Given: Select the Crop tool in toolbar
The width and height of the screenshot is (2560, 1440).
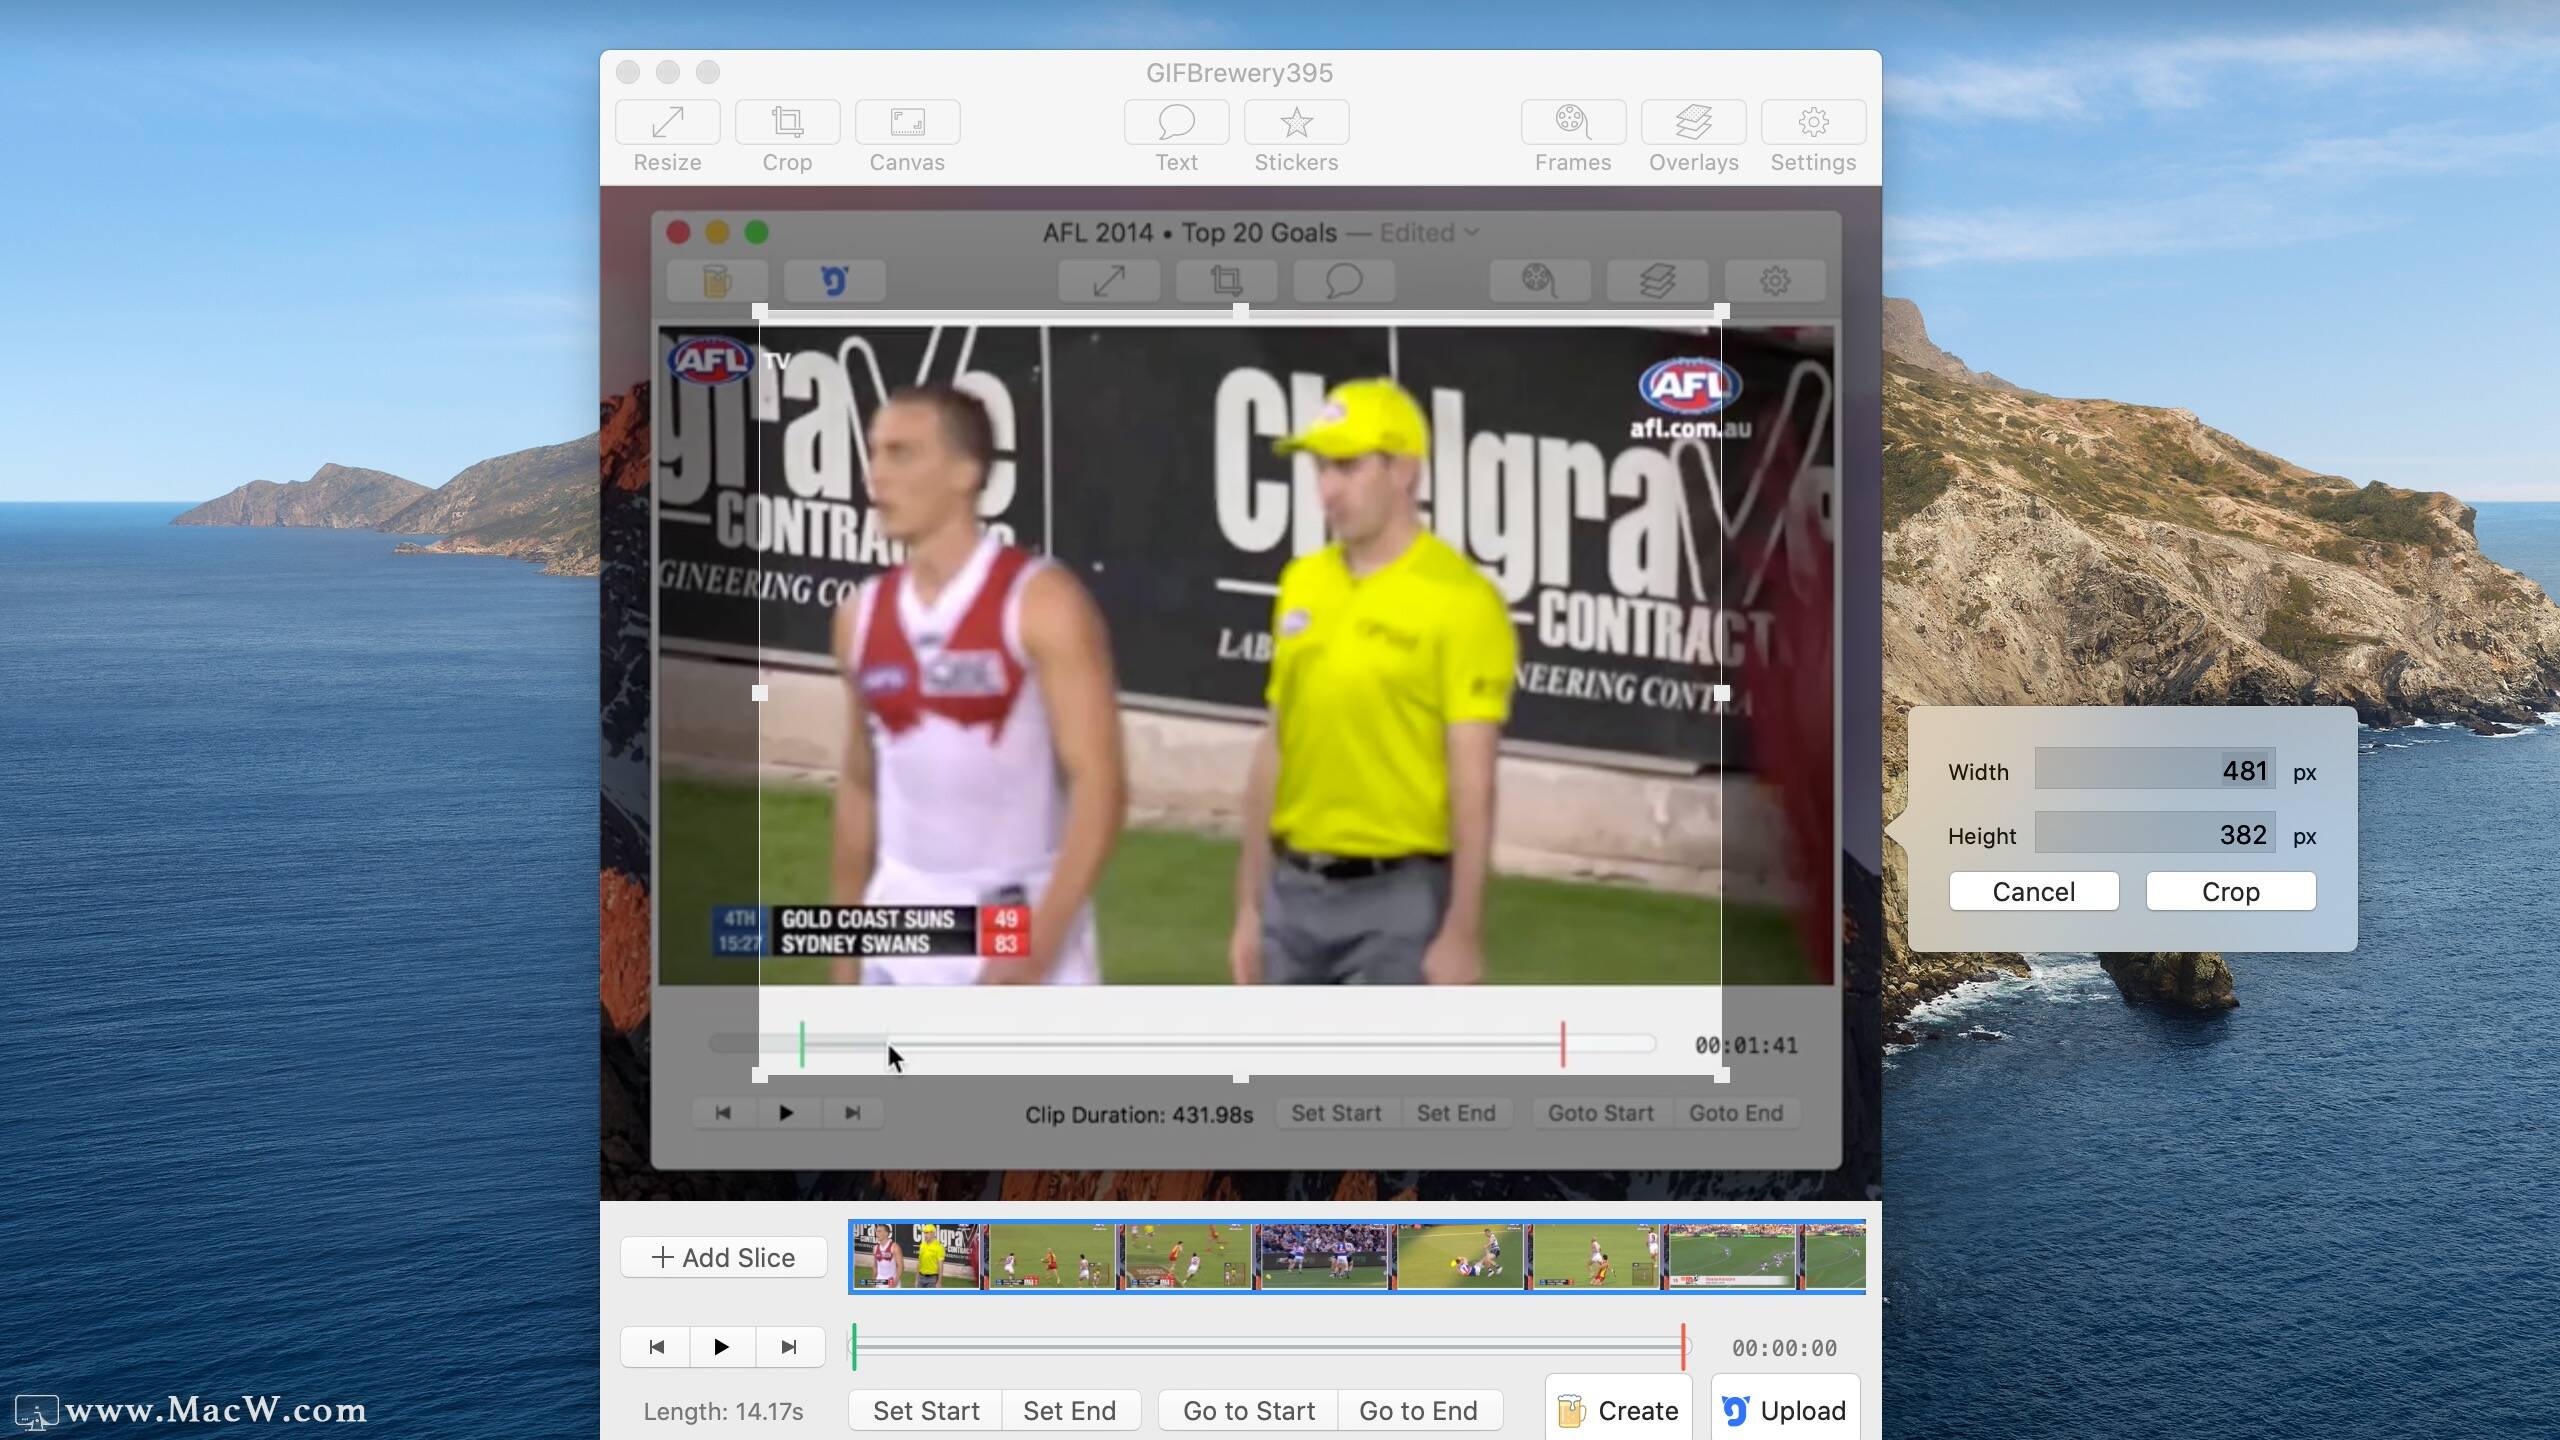Looking at the screenshot, I should 787,122.
